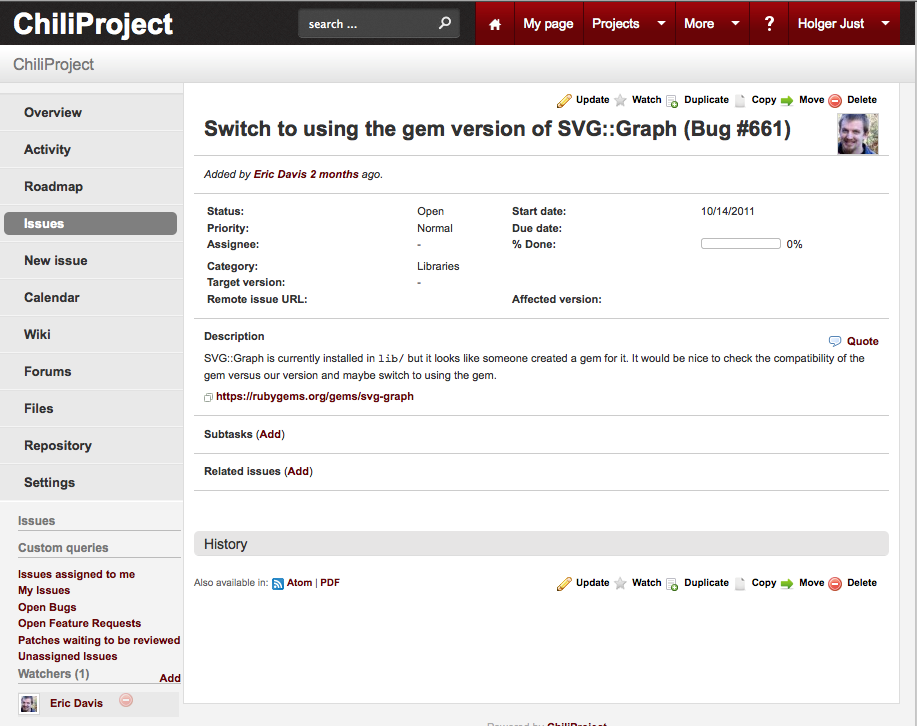Open the Calendar sidebar item
The height and width of the screenshot is (726, 917).
point(92,297)
